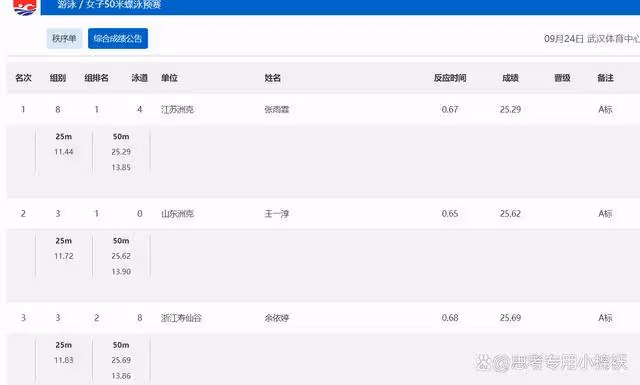Click the 25m header under 余依婷's row
640x385 pixels.
[64, 345]
